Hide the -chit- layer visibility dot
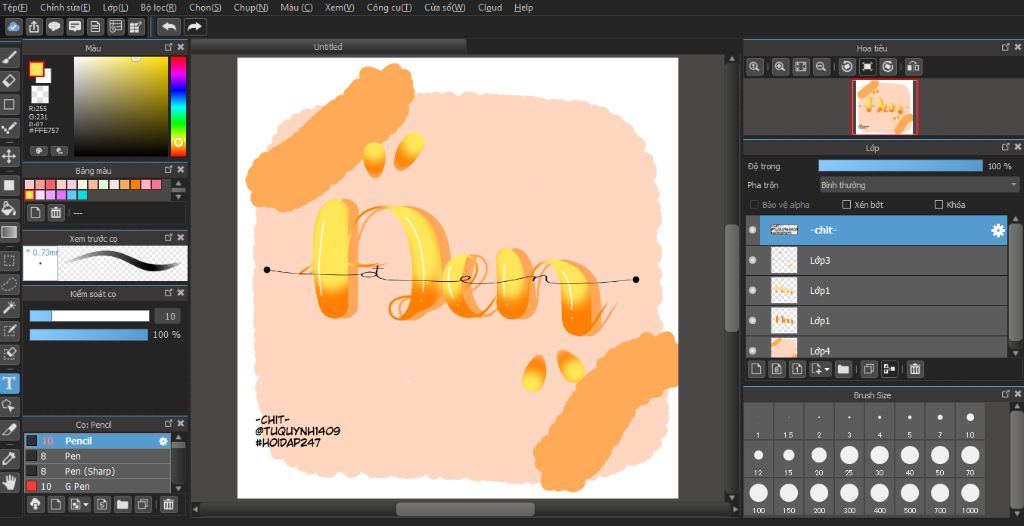 pyautogui.click(x=752, y=230)
